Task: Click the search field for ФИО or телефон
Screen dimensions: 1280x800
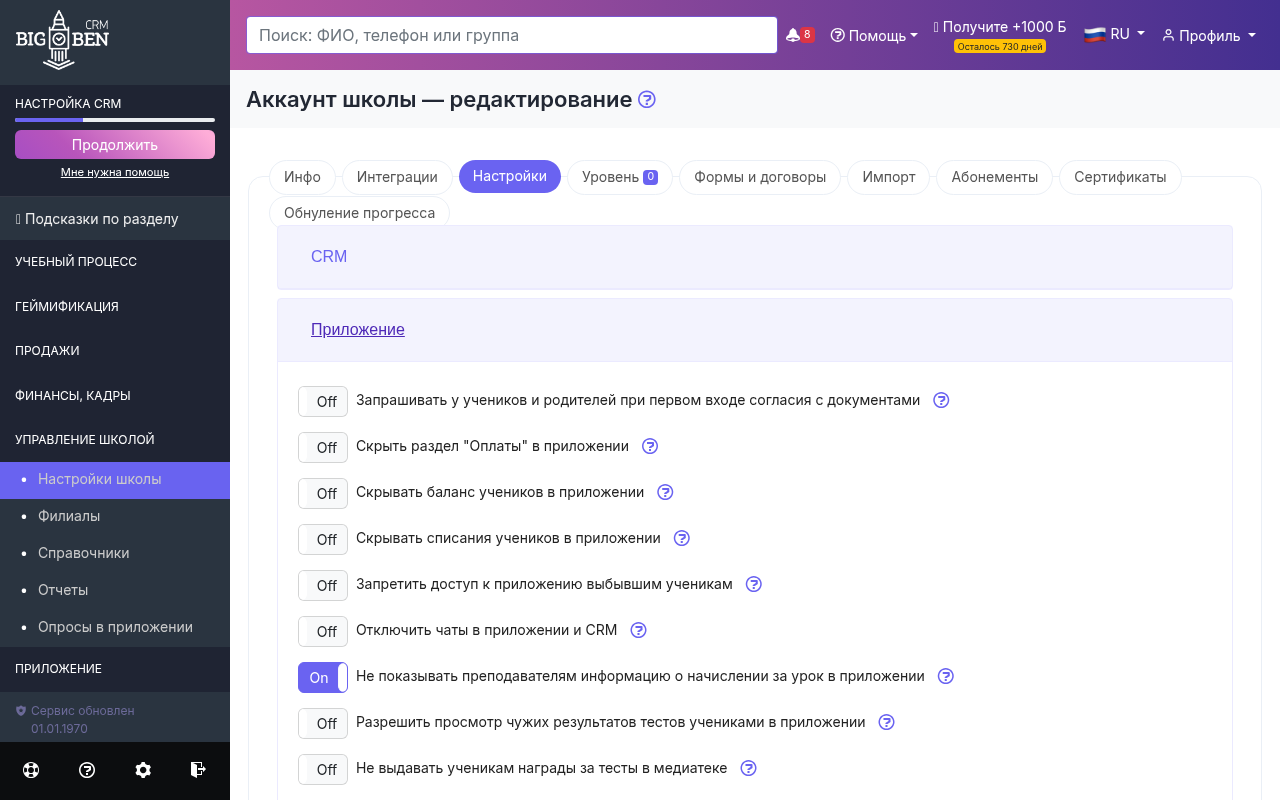Action: click(511, 34)
